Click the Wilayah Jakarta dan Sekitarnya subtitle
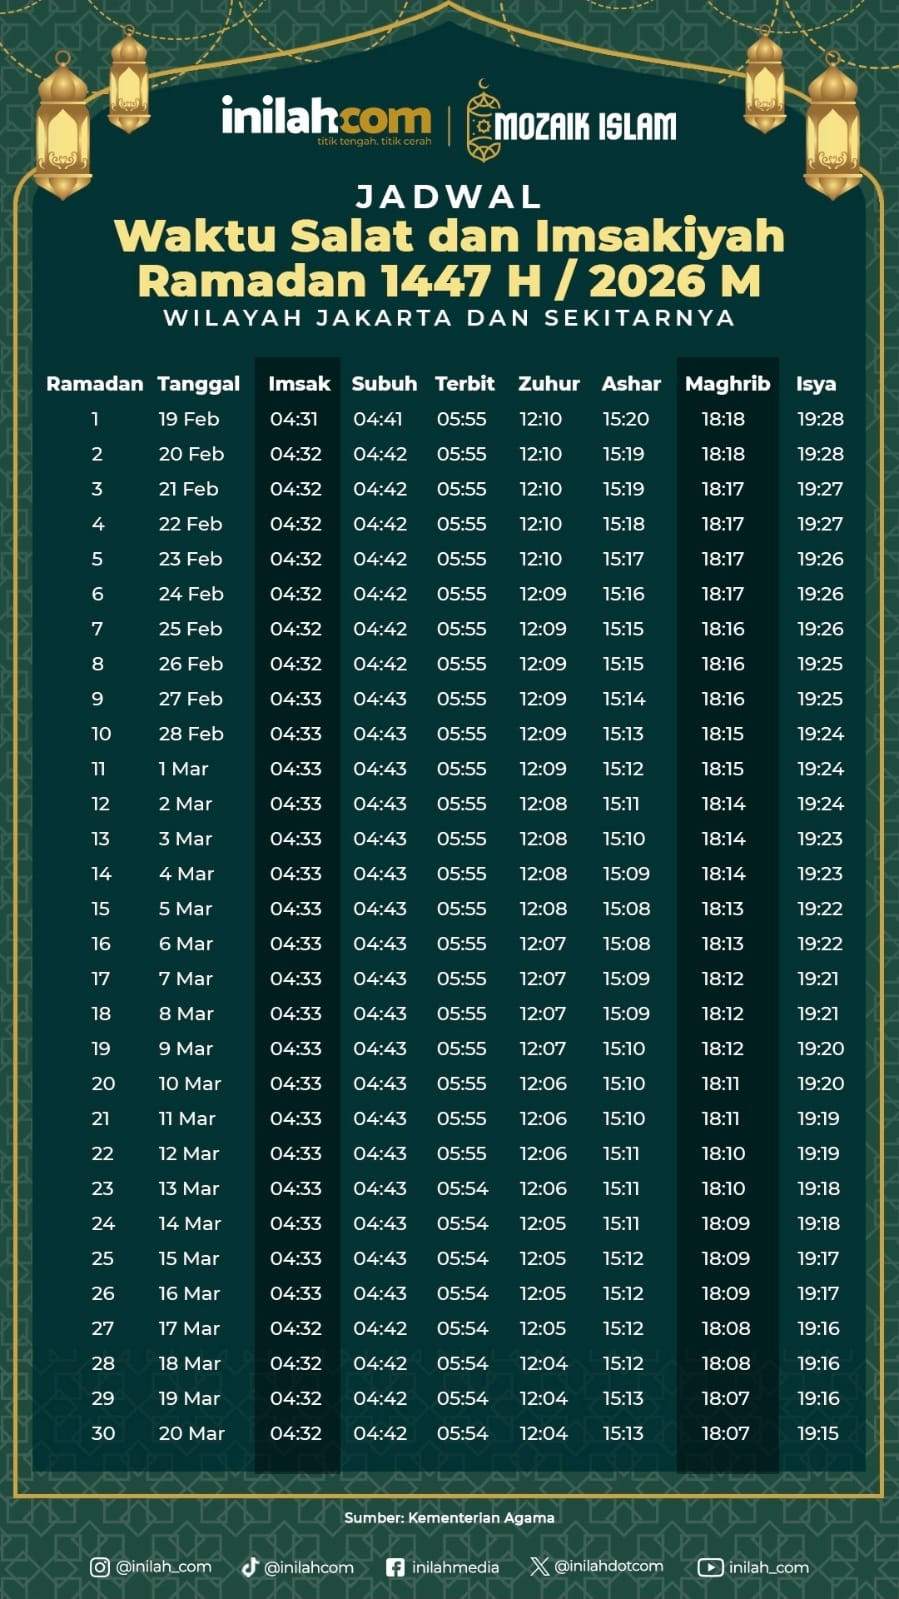This screenshot has width=899, height=1599. click(x=449, y=318)
